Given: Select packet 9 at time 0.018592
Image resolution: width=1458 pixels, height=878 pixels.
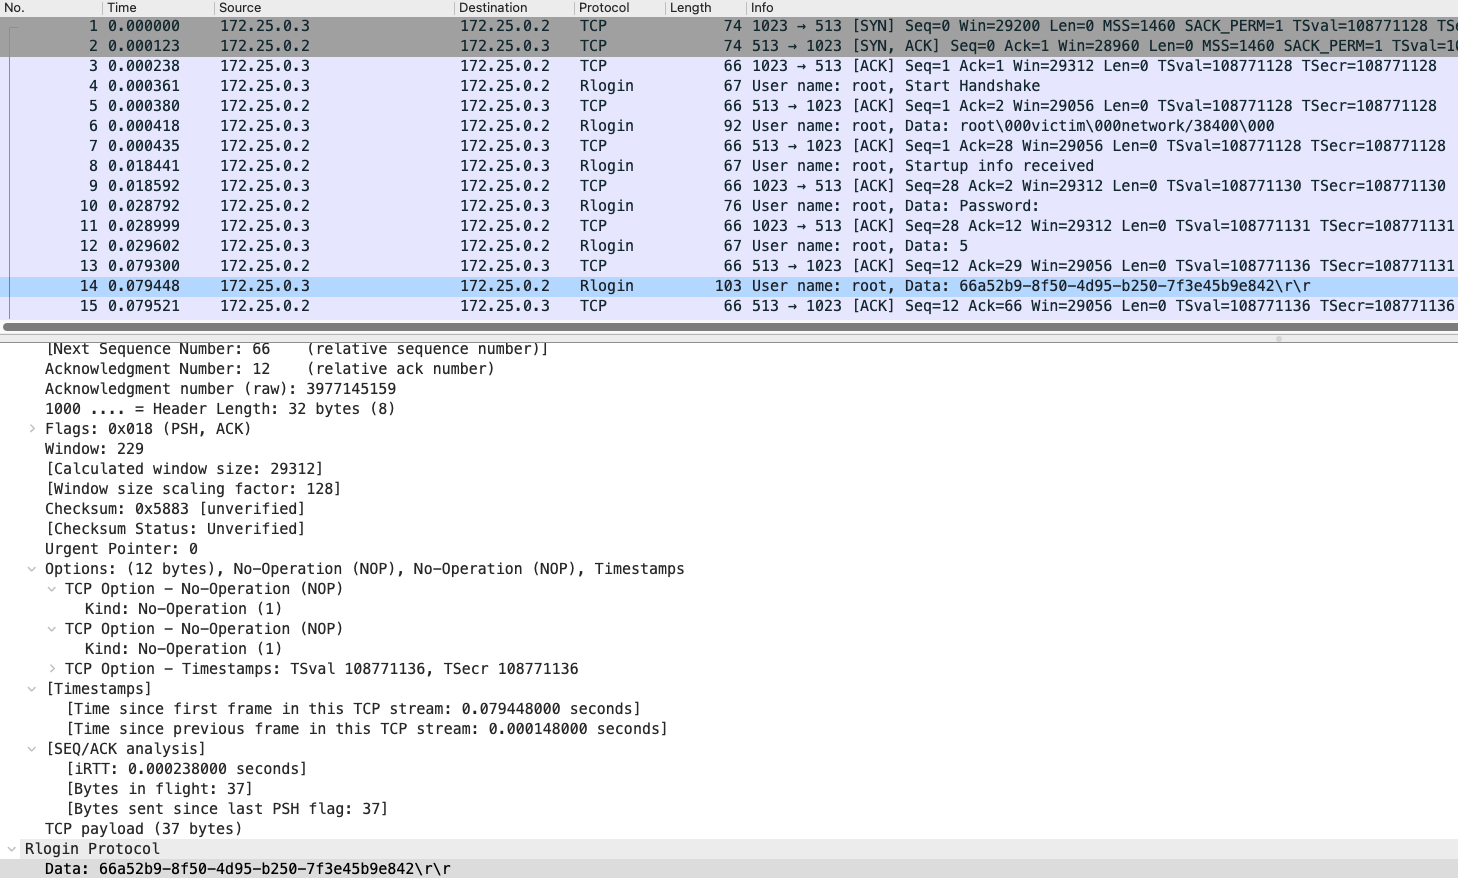Looking at the screenshot, I should coord(729,186).
